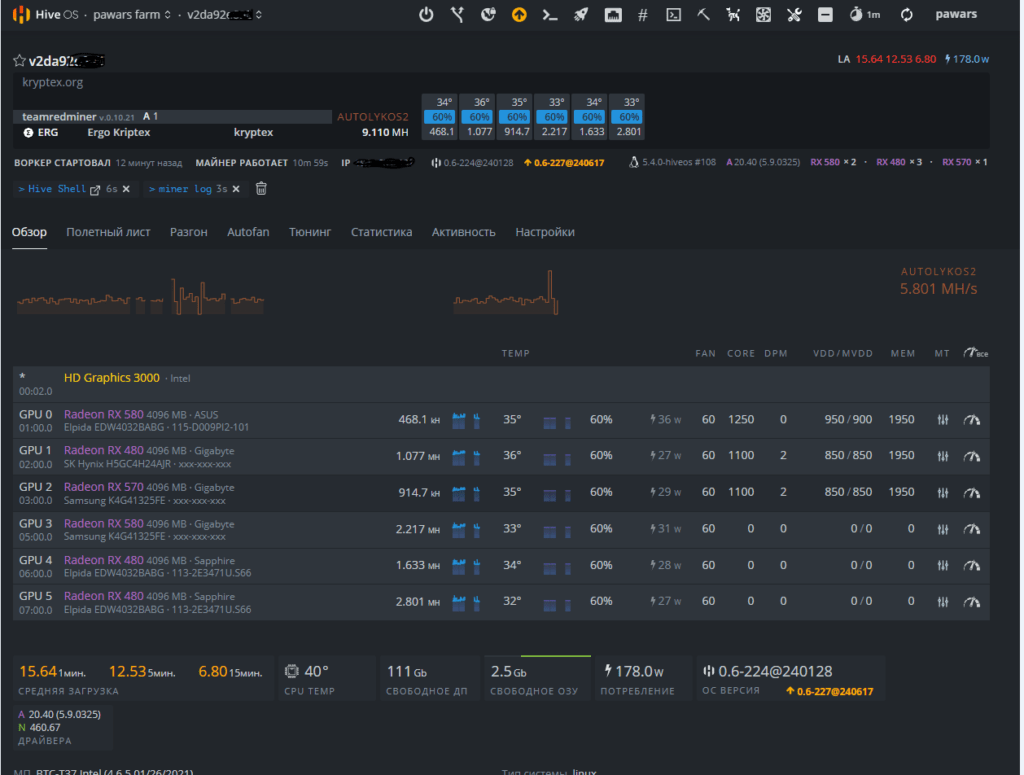1024x775 pixels.
Task: Toggle the 1m auto-refresh timer
Action: point(864,15)
